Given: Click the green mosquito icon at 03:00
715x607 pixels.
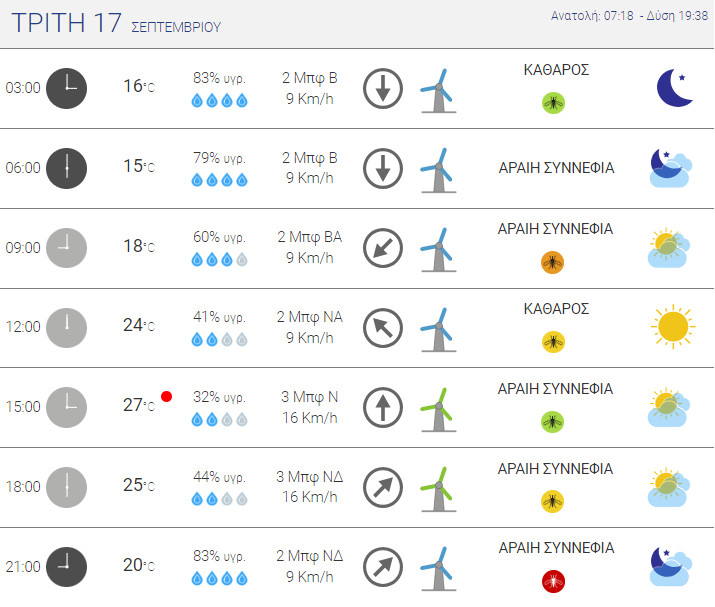Looking at the screenshot, I should [553, 103].
